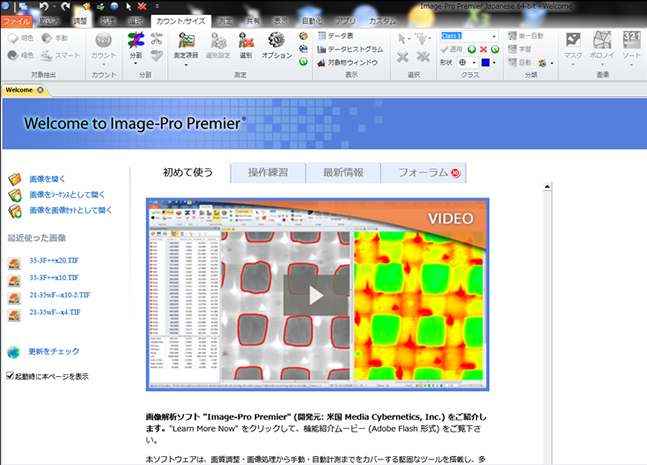This screenshot has height=465, width=647.
Task: Click the green reset class icon
Action: pos(495,50)
